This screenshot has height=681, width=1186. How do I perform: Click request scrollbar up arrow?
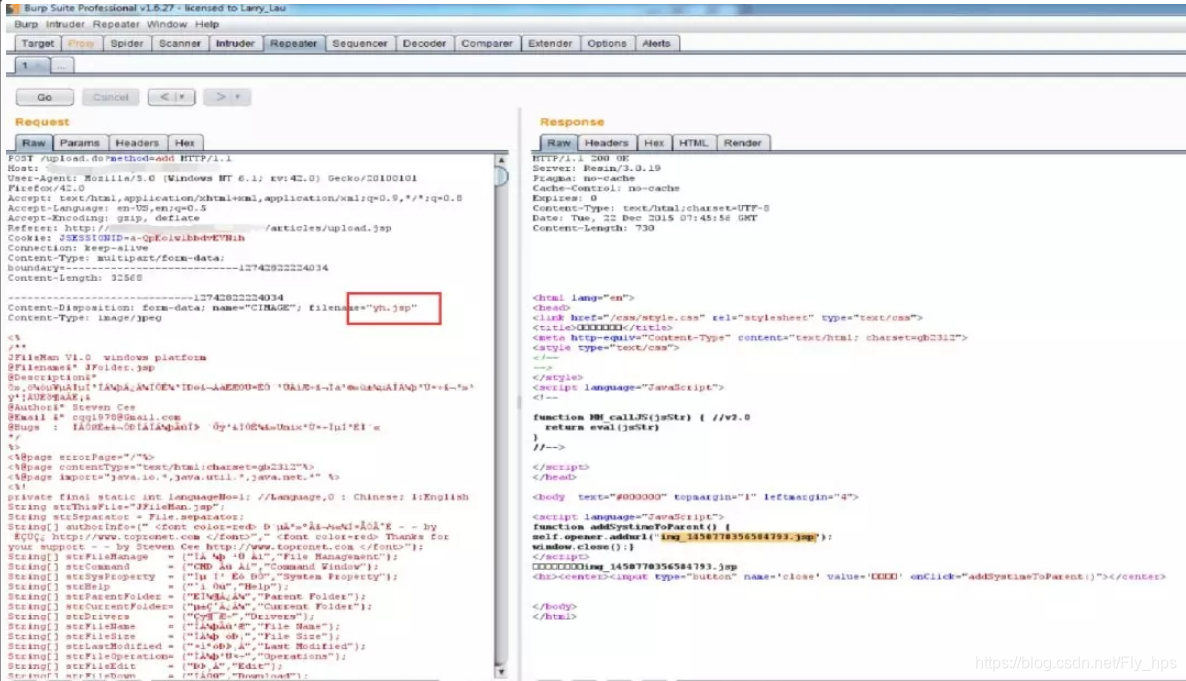pyautogui.click(x=501, y=160)
